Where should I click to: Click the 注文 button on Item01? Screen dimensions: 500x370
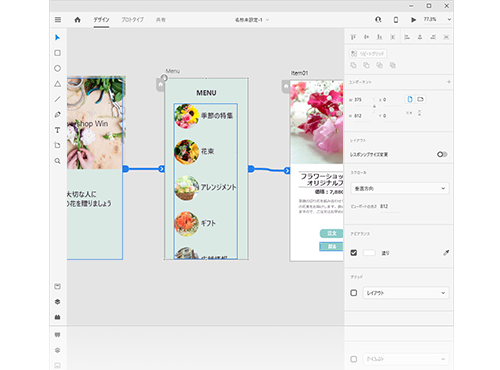point(331,233)
